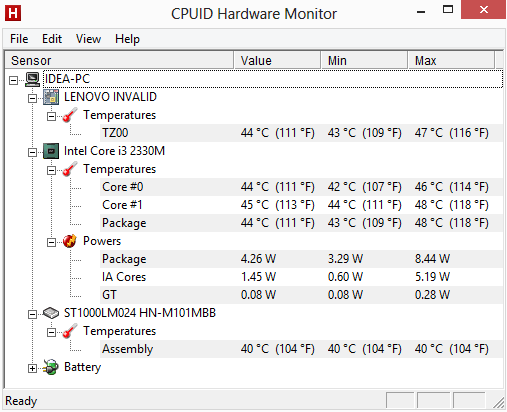Click the IDEA-PC computer icon
Screen dimensions: 507x412
33,79
